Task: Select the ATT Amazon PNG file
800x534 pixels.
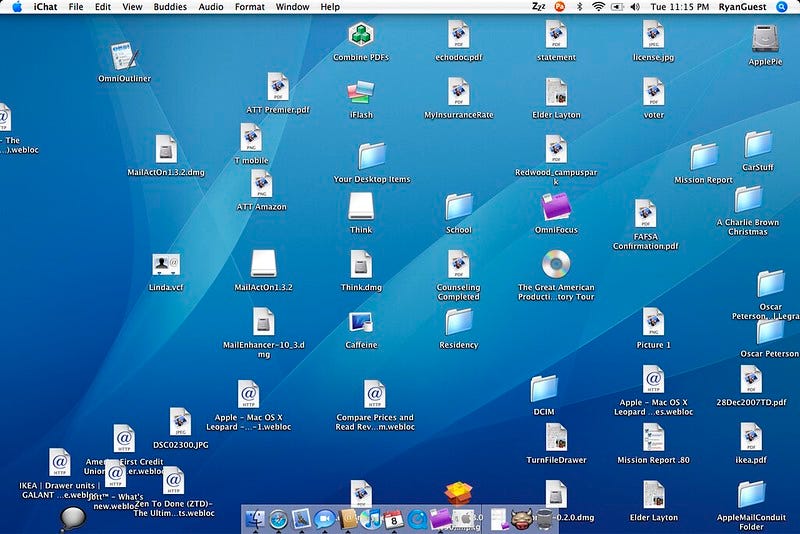Action: click(262, 184)
